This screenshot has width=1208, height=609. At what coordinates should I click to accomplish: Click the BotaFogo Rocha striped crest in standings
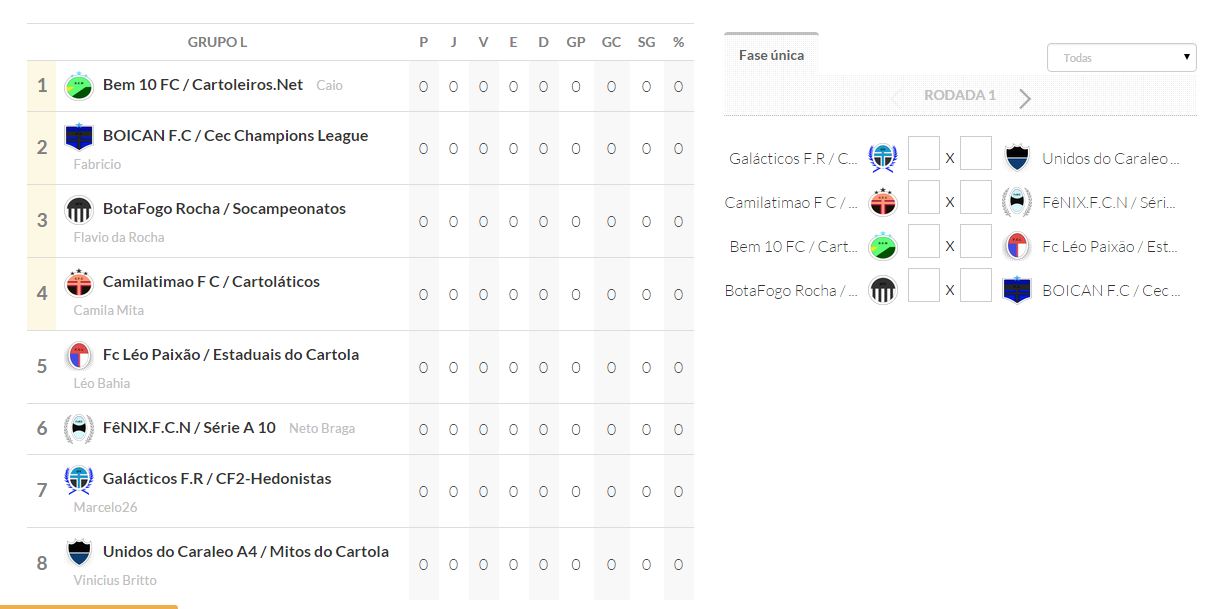tap(78, 209)
